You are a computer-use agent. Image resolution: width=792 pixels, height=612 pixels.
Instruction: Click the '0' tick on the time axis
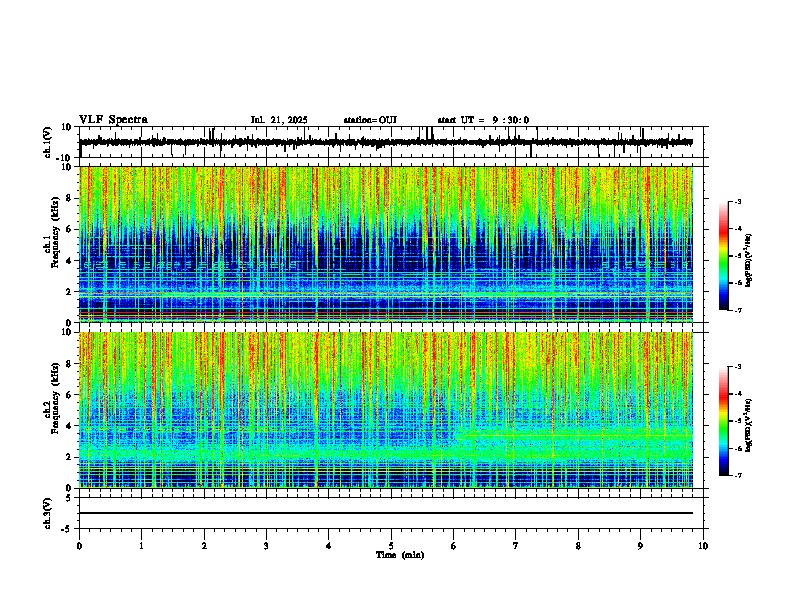tap(79, 546)
